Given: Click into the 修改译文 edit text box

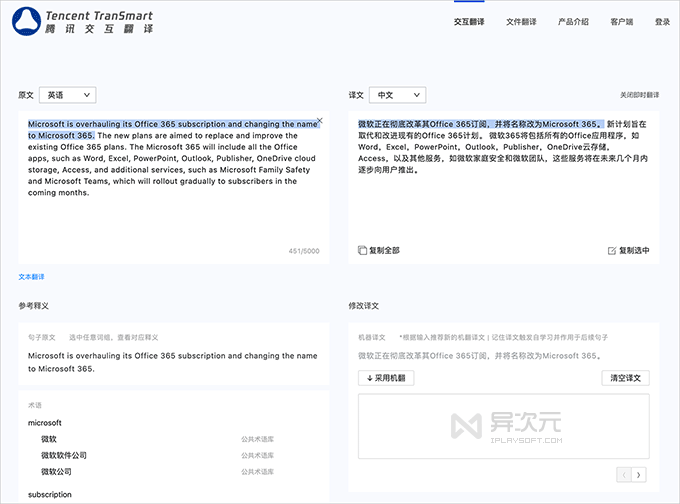Looking at the screenshot, I should 503,426.
